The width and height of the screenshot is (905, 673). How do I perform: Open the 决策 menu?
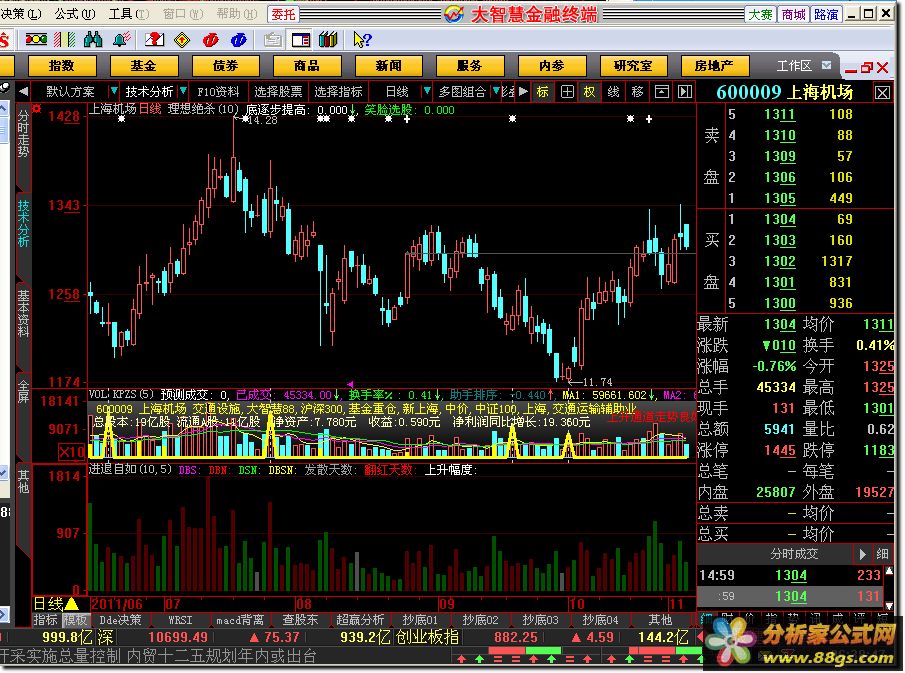point(21,13)
